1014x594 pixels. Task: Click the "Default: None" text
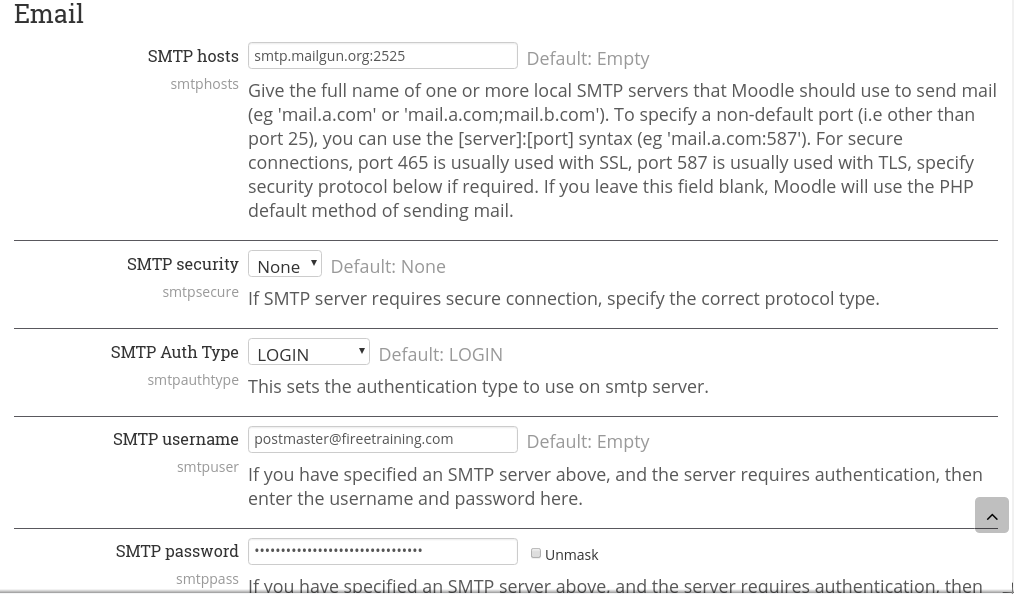[388, 266]
